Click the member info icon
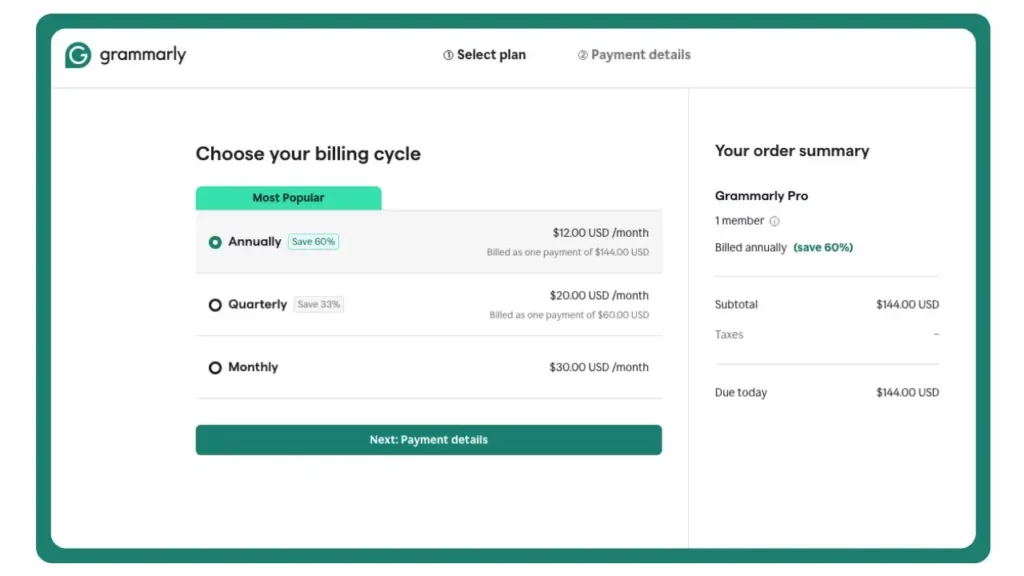 coord(774,222)
